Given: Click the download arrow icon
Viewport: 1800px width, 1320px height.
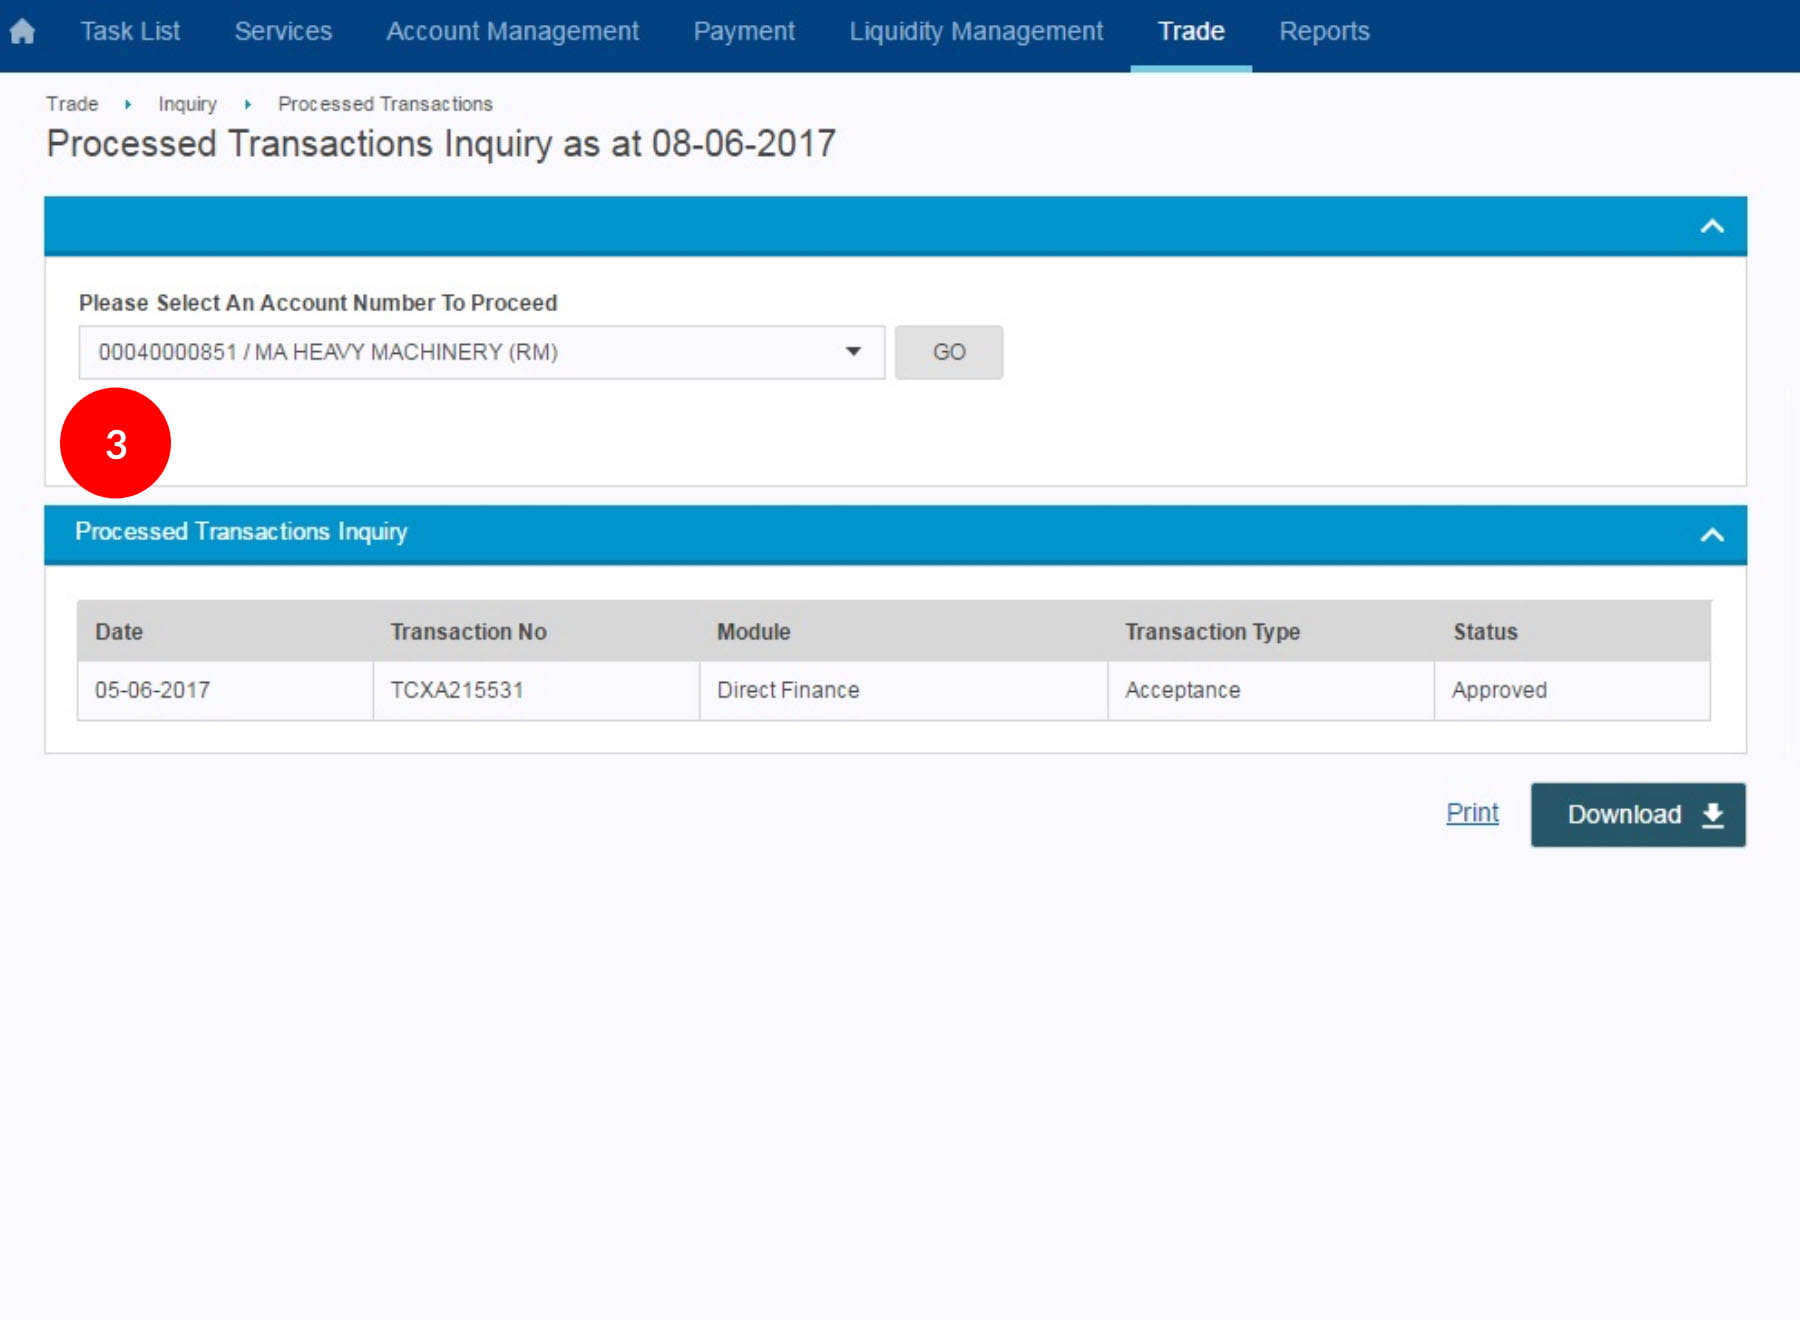Looking at the screenshot, I should click(x=1712, y=815).
